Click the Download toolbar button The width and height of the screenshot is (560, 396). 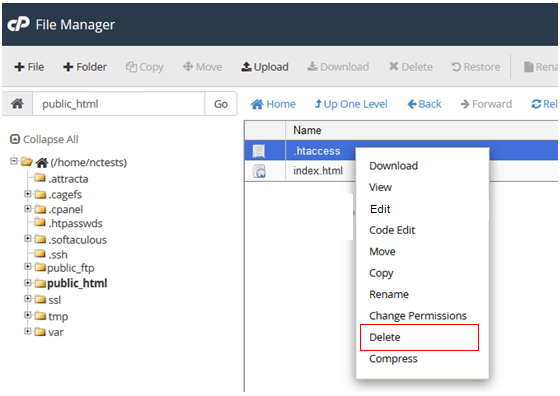(338, 67)
